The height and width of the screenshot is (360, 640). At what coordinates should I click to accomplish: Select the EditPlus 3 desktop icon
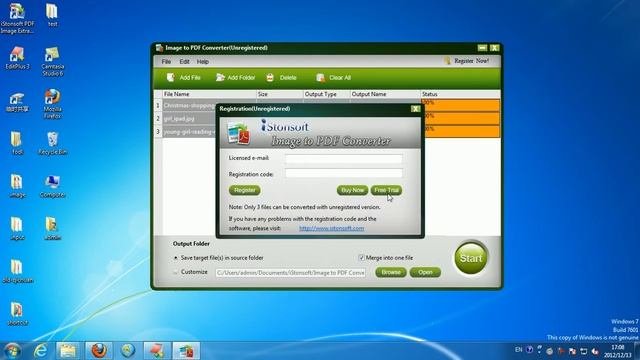click(x=17, y=58)
